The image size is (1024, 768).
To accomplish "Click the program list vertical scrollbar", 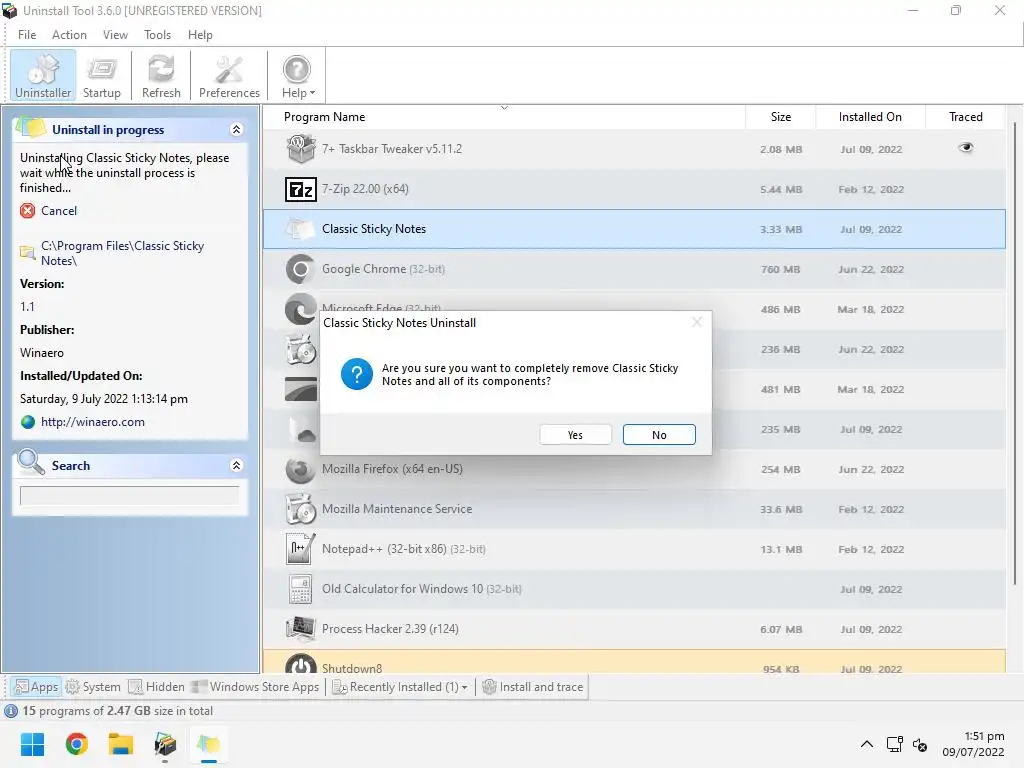I will click(x=1014, y=353).
